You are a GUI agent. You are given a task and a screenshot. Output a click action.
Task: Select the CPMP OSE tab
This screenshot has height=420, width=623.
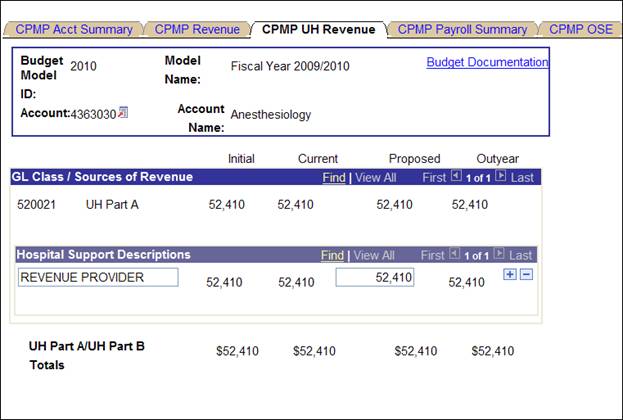(x=580, y=29)
